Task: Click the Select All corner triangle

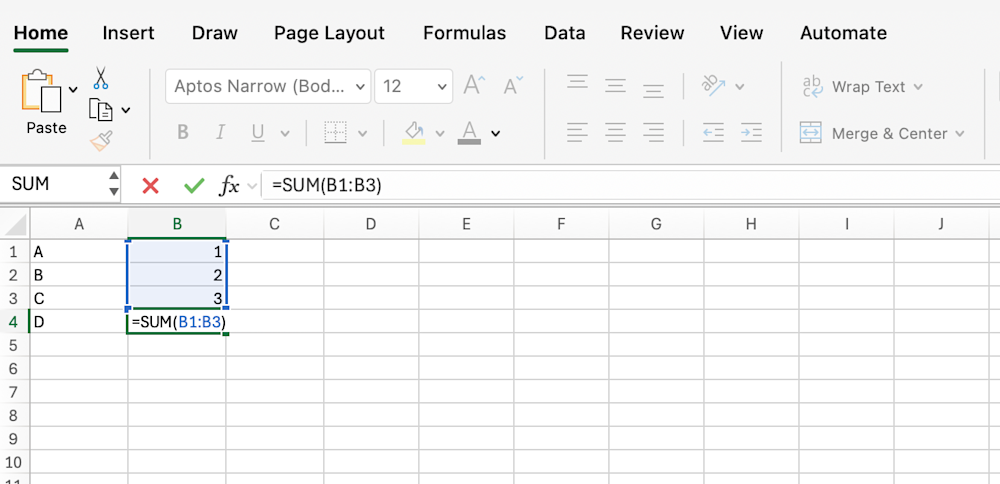Action: [15, 224]
